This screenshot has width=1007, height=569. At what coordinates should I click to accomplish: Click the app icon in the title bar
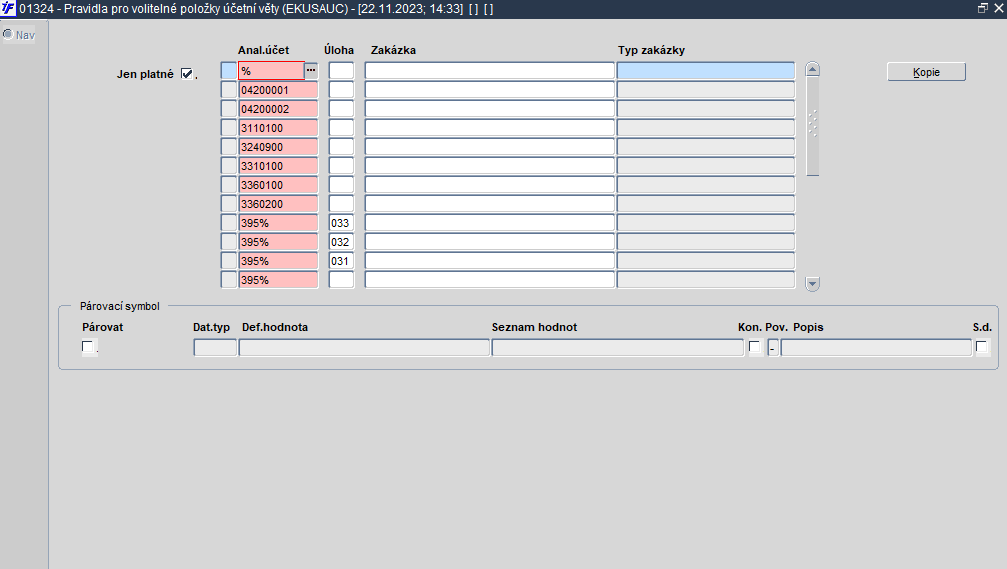click(8, 8)
